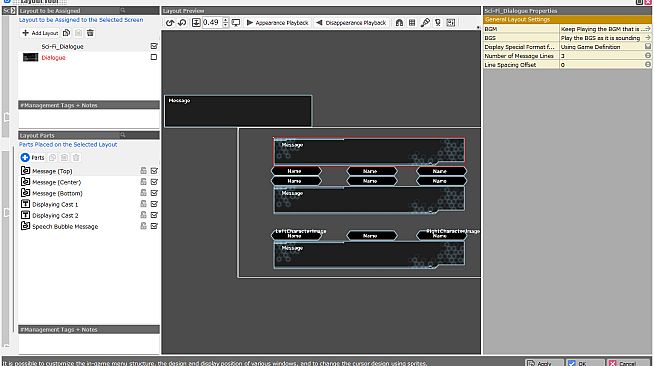Toggle visibility checkbox for Displaying Cast 1
The width and height of the screenshot is (654, 366).
154,204
